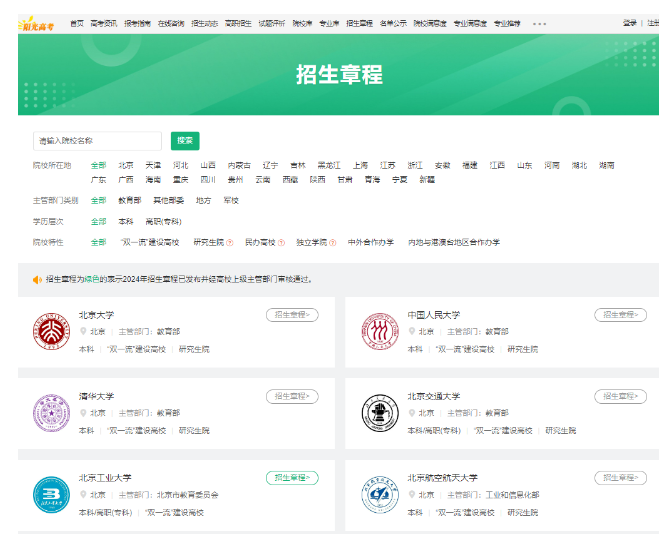Screen dimensions: 667x534
Task: Click the green 搜索 search button
Action: 185,141
